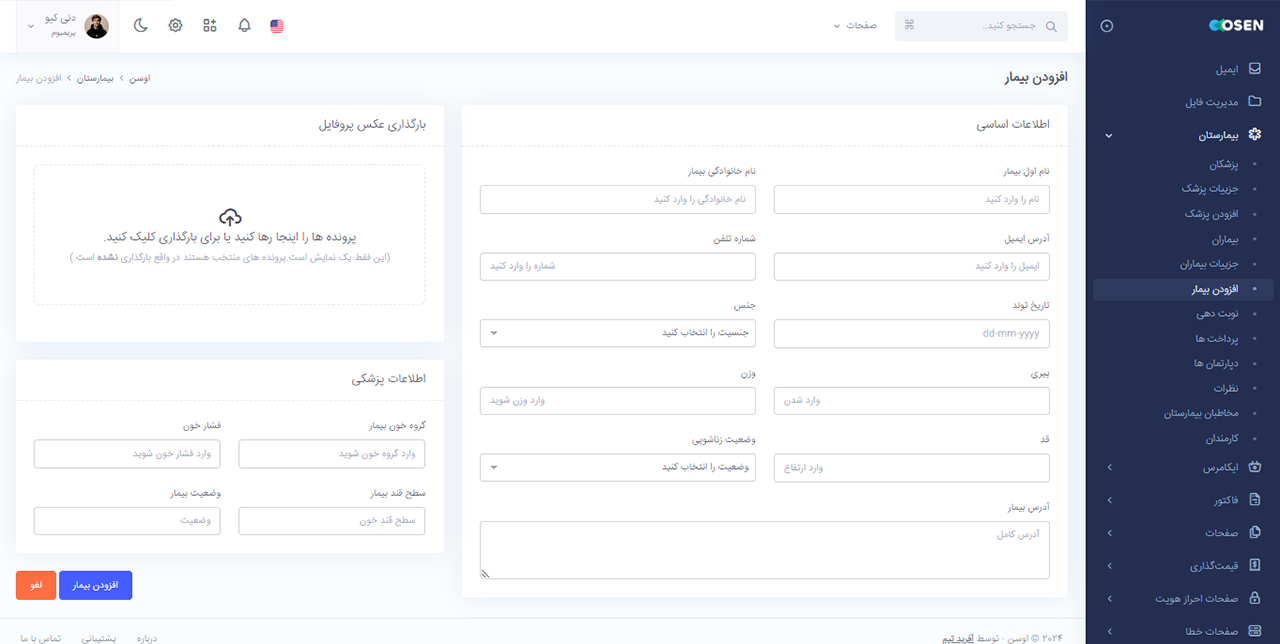Click the OSEN logo in the sidebar
Screen dimensions: 1280x644
(1235, 25)
